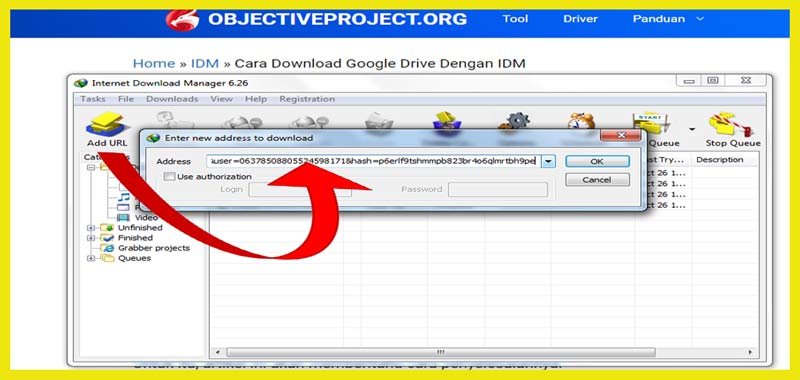Click the OBJECTIVEPROJECT.ORG site title
The height and width of the screenshot is (380, 800).
pos(337,19)
